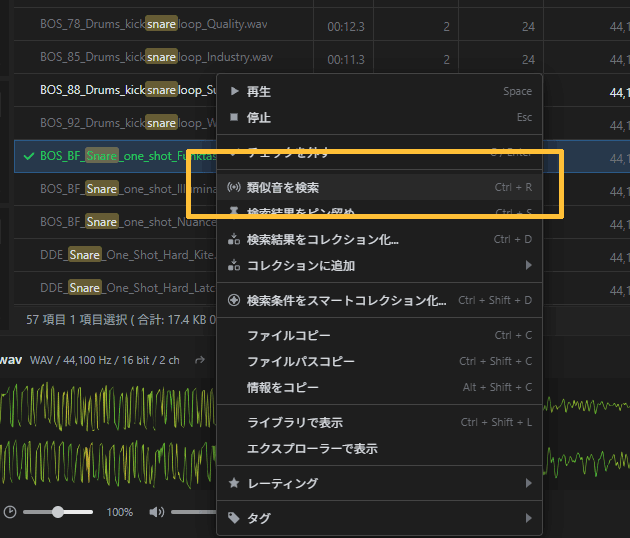
Task: Choose ライブラリで表示 from the menu
Action: point(380,422)
